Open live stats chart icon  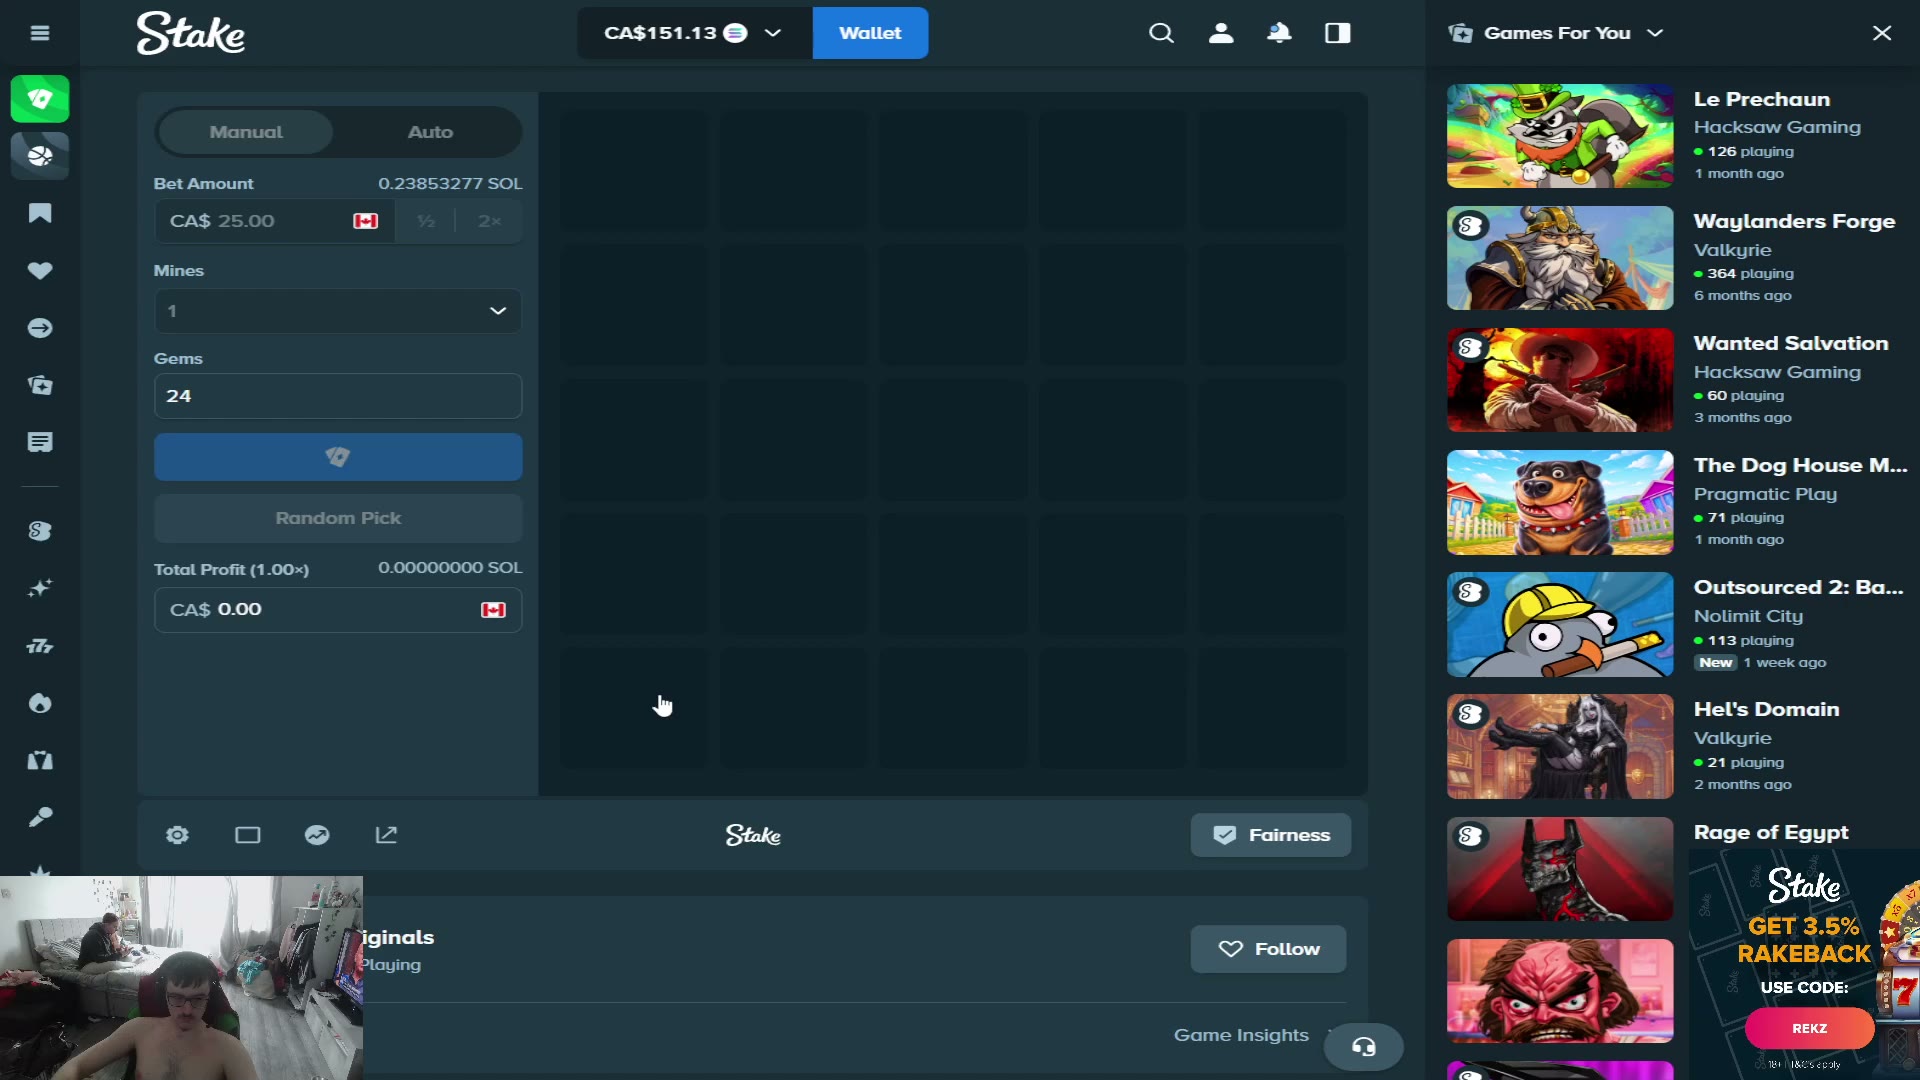317,835
